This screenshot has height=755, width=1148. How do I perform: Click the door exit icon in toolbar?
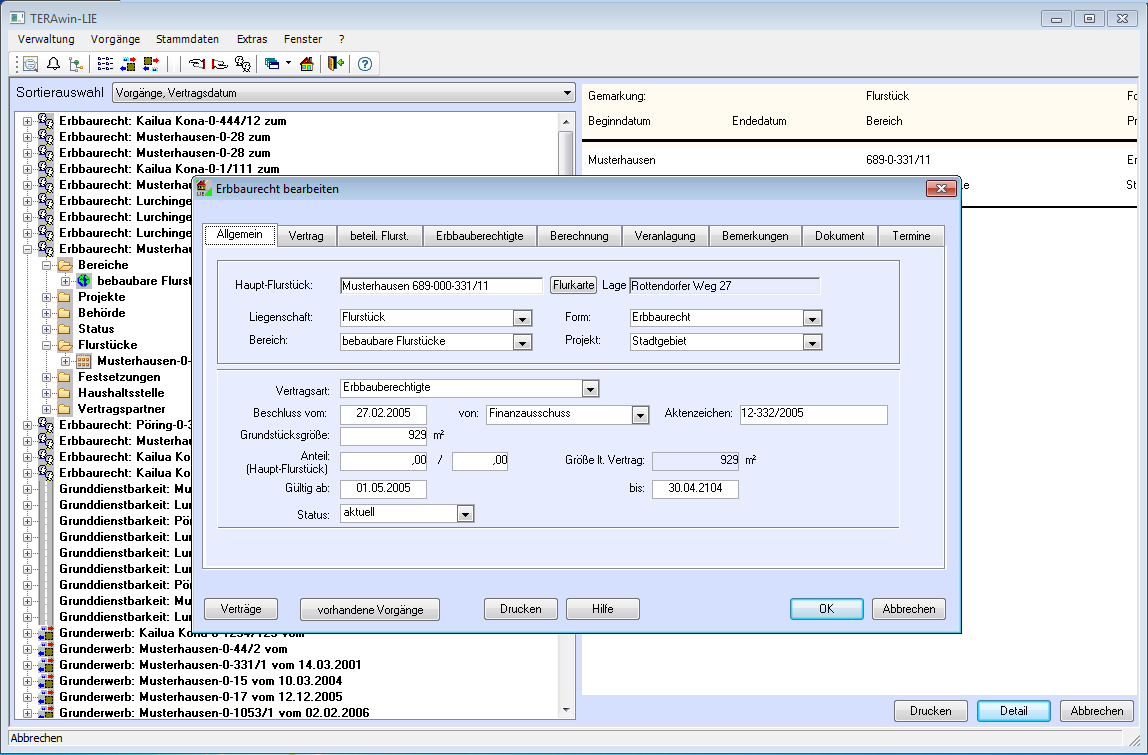point(335,64)
